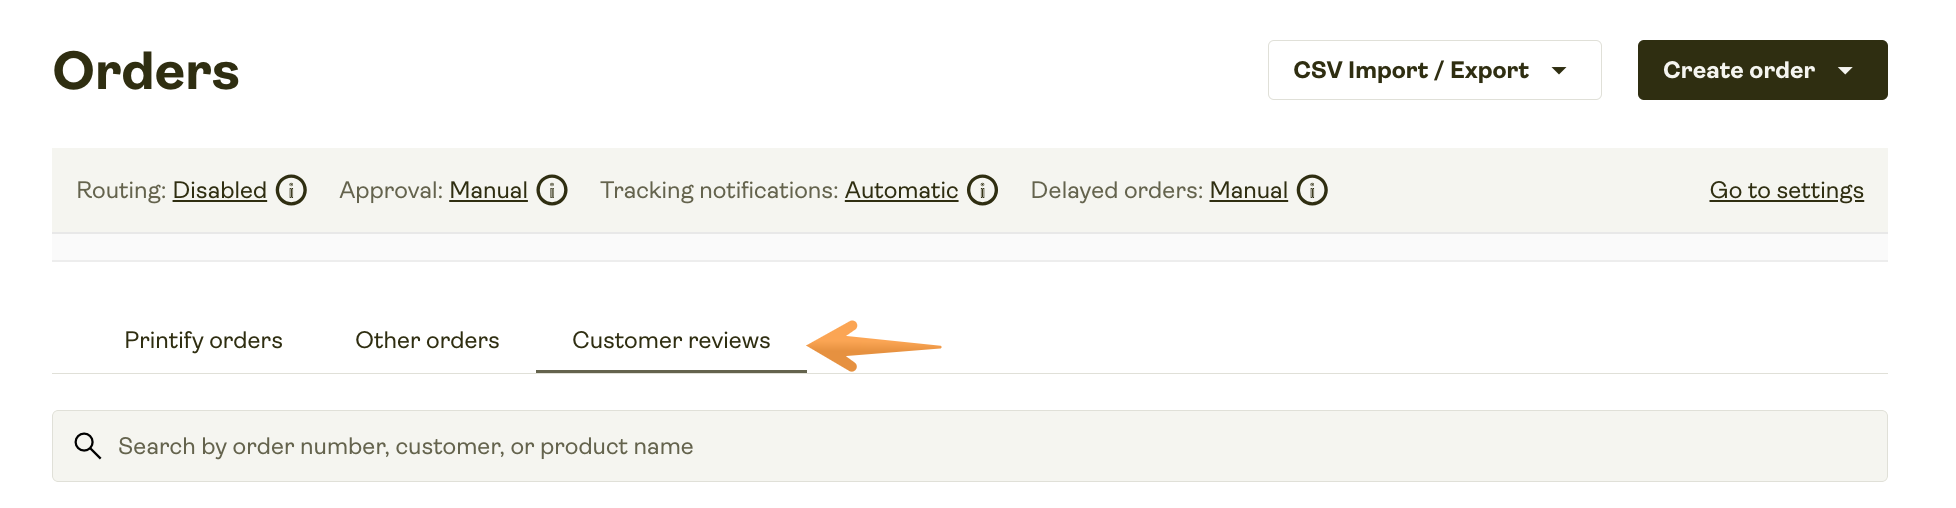The width and height of the screenshot is (1956, 508).
Task: Switch to the Printify orders tab
Action: coord(204,340)
